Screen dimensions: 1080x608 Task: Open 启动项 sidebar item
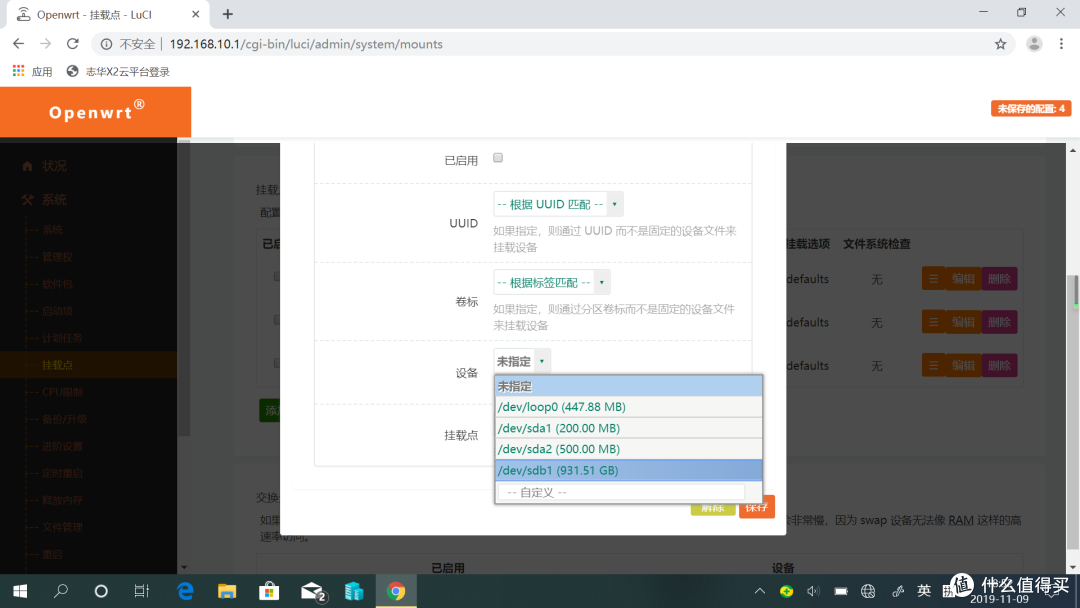(x=57, y=311)
